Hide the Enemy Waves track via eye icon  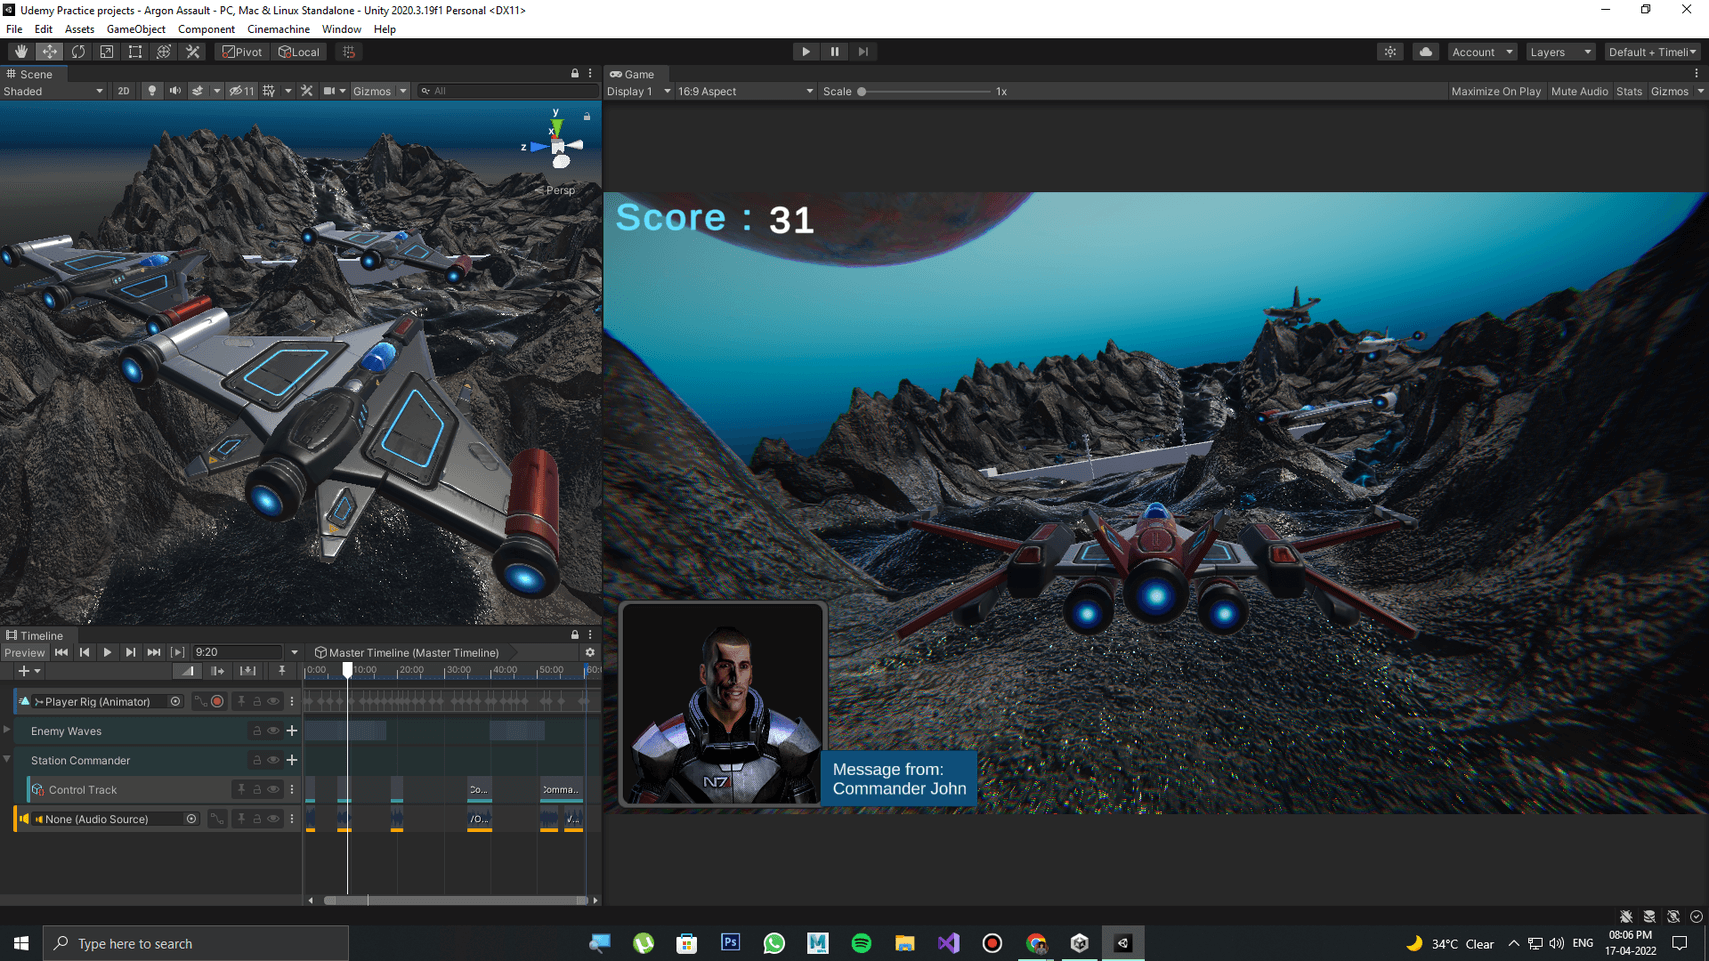click(273, 731)
